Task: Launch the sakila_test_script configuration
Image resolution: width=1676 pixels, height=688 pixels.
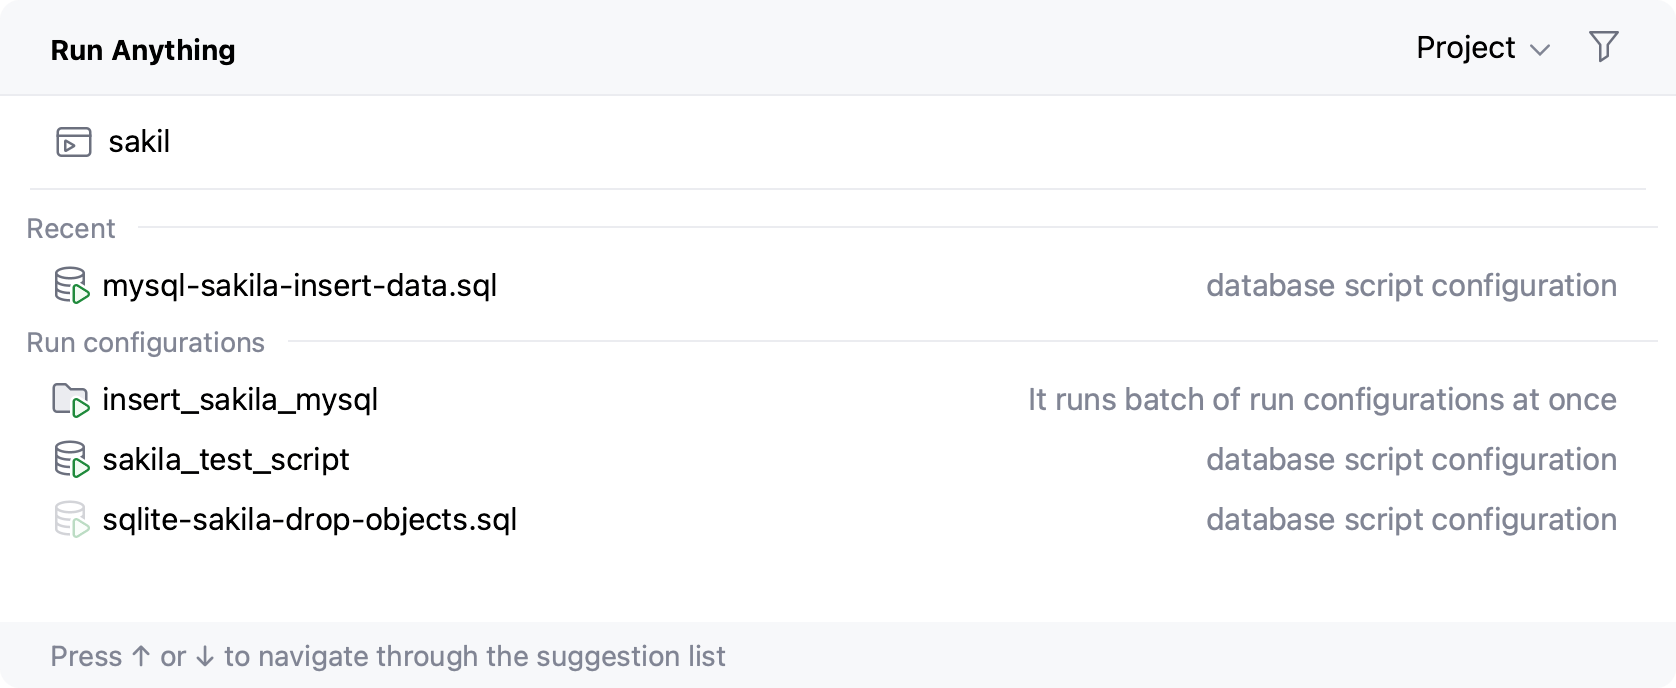Action: [x=226, y=458]
